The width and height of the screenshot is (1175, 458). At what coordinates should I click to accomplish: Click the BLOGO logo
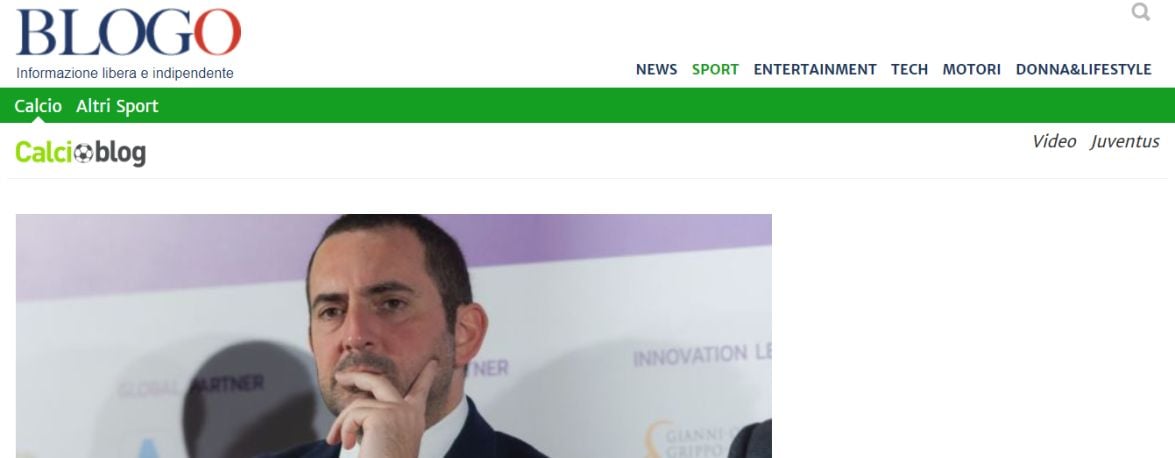129,33
